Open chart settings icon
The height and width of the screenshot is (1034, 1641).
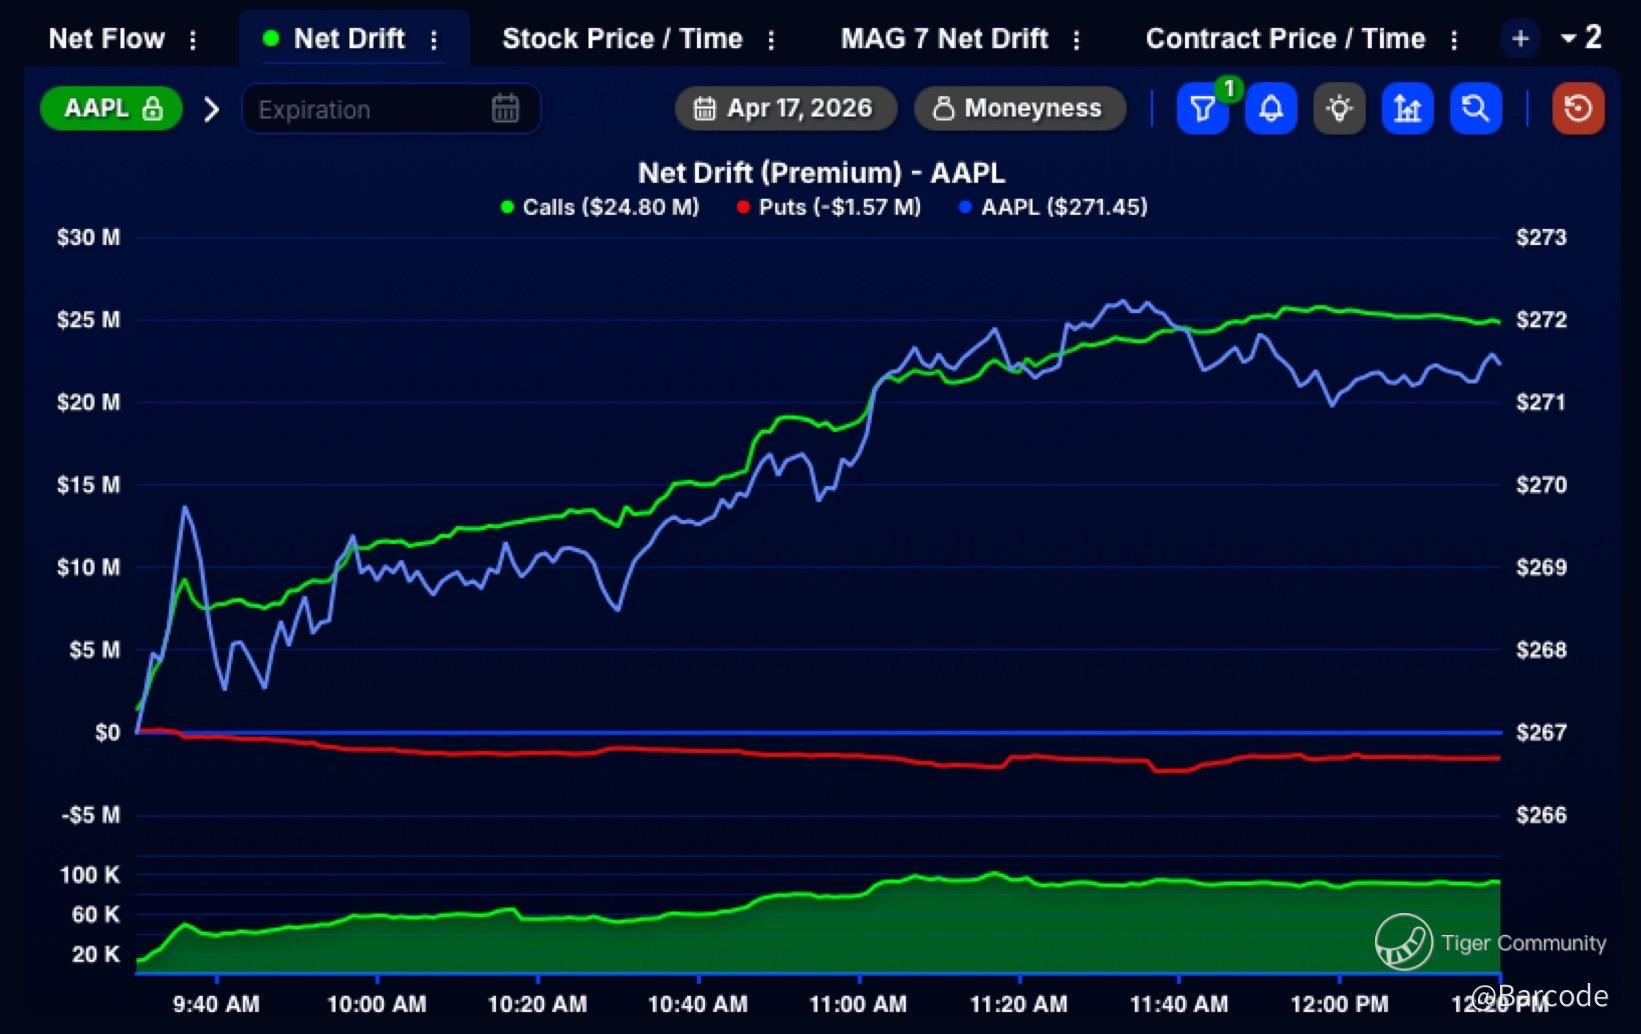(x=1407, y=108)
